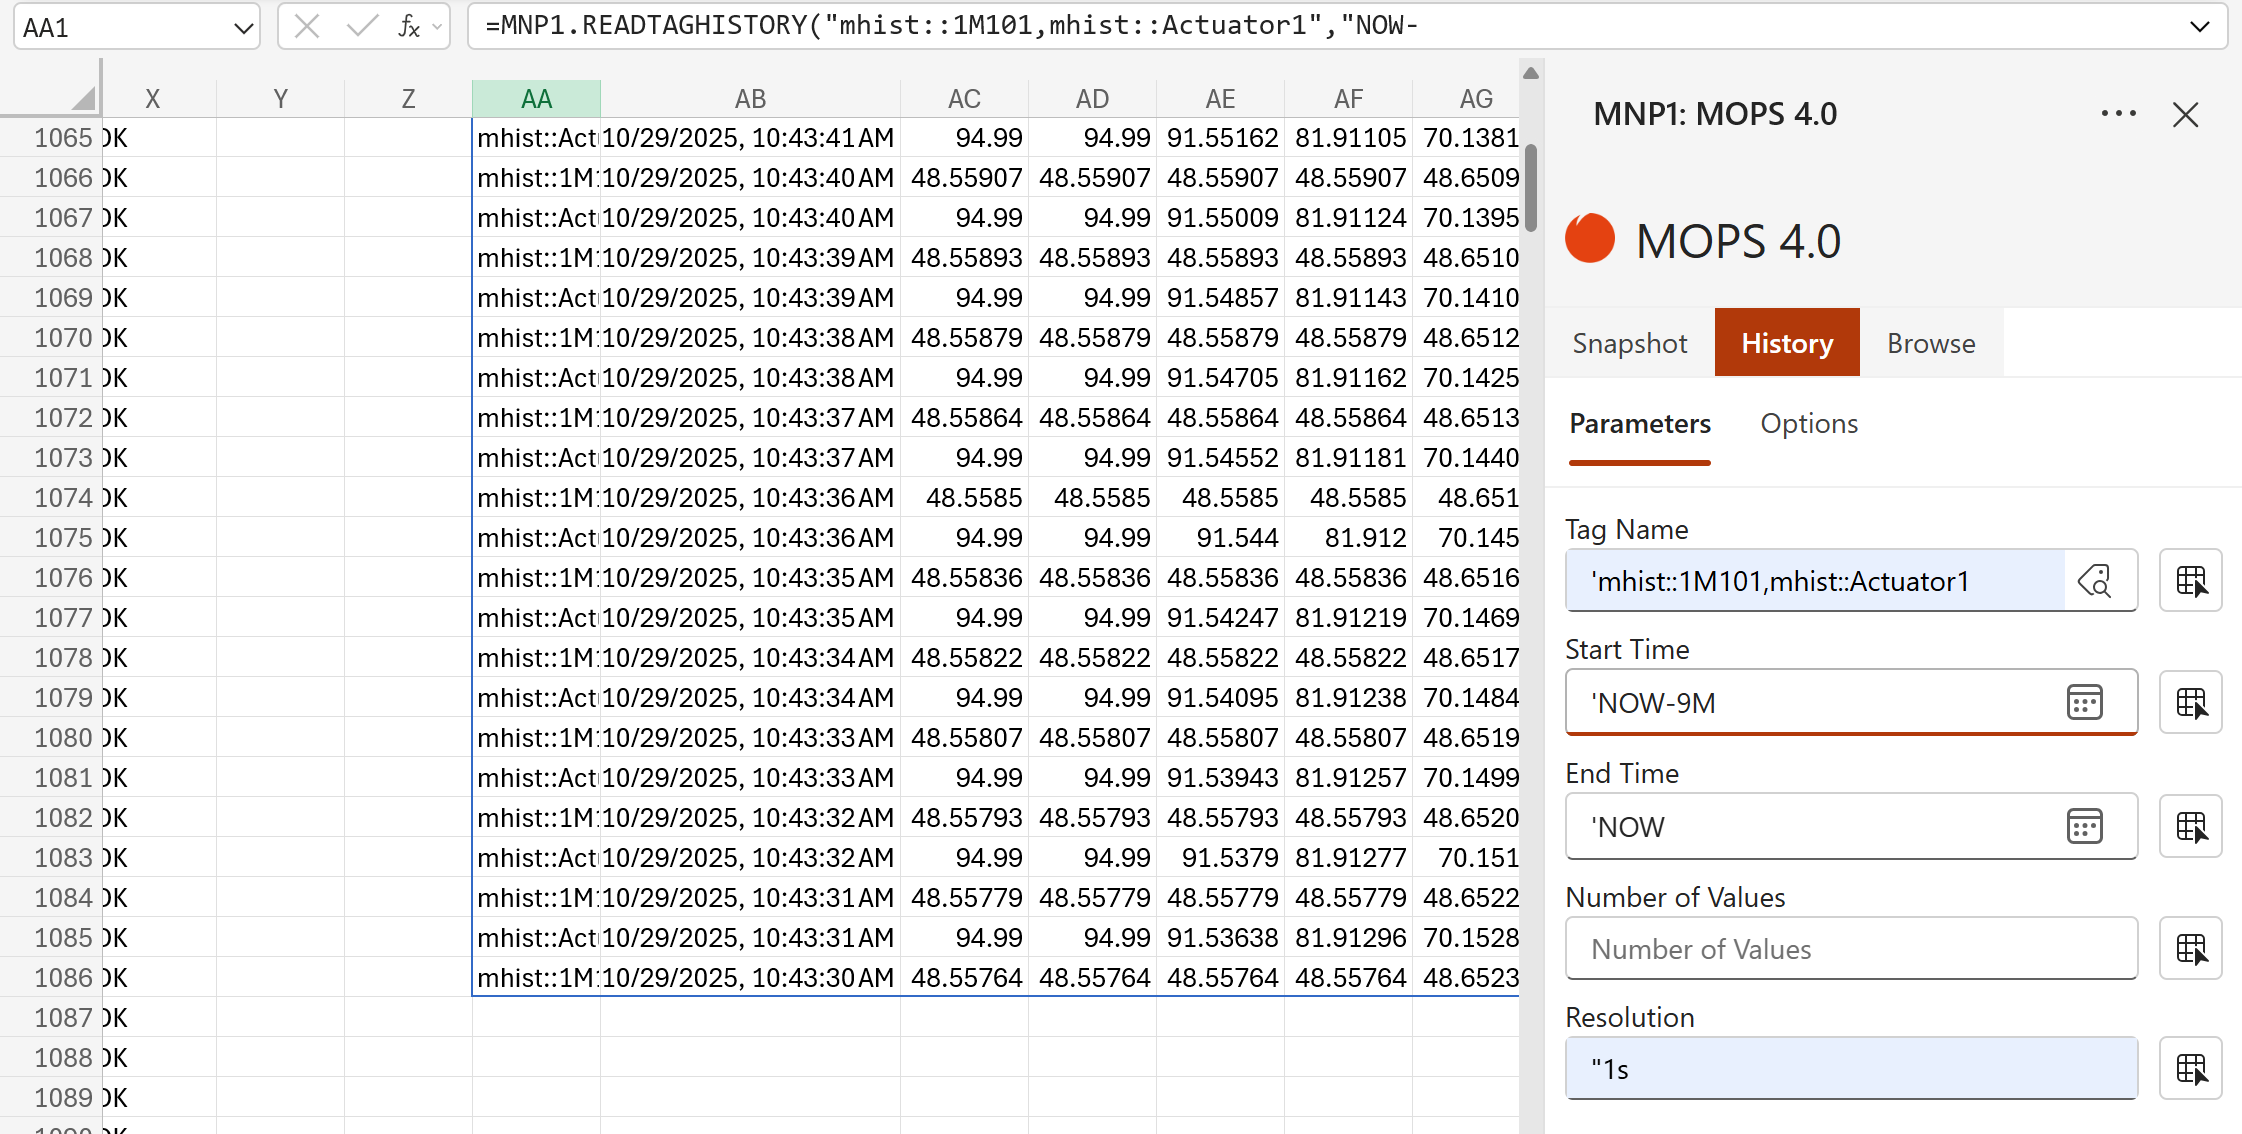The height and width of the screenshot is (1134, 2242).
Task: Open the Options sub-tab
Action: 1809,423
